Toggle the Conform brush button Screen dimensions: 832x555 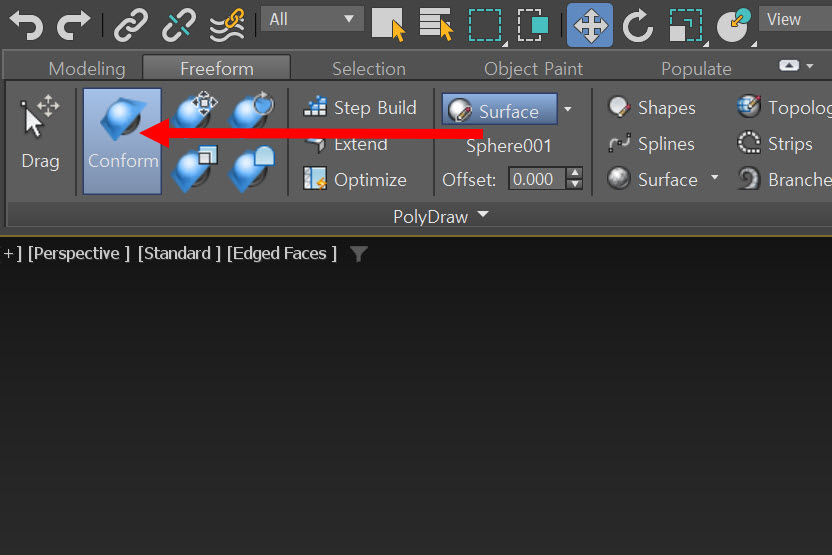123,141
